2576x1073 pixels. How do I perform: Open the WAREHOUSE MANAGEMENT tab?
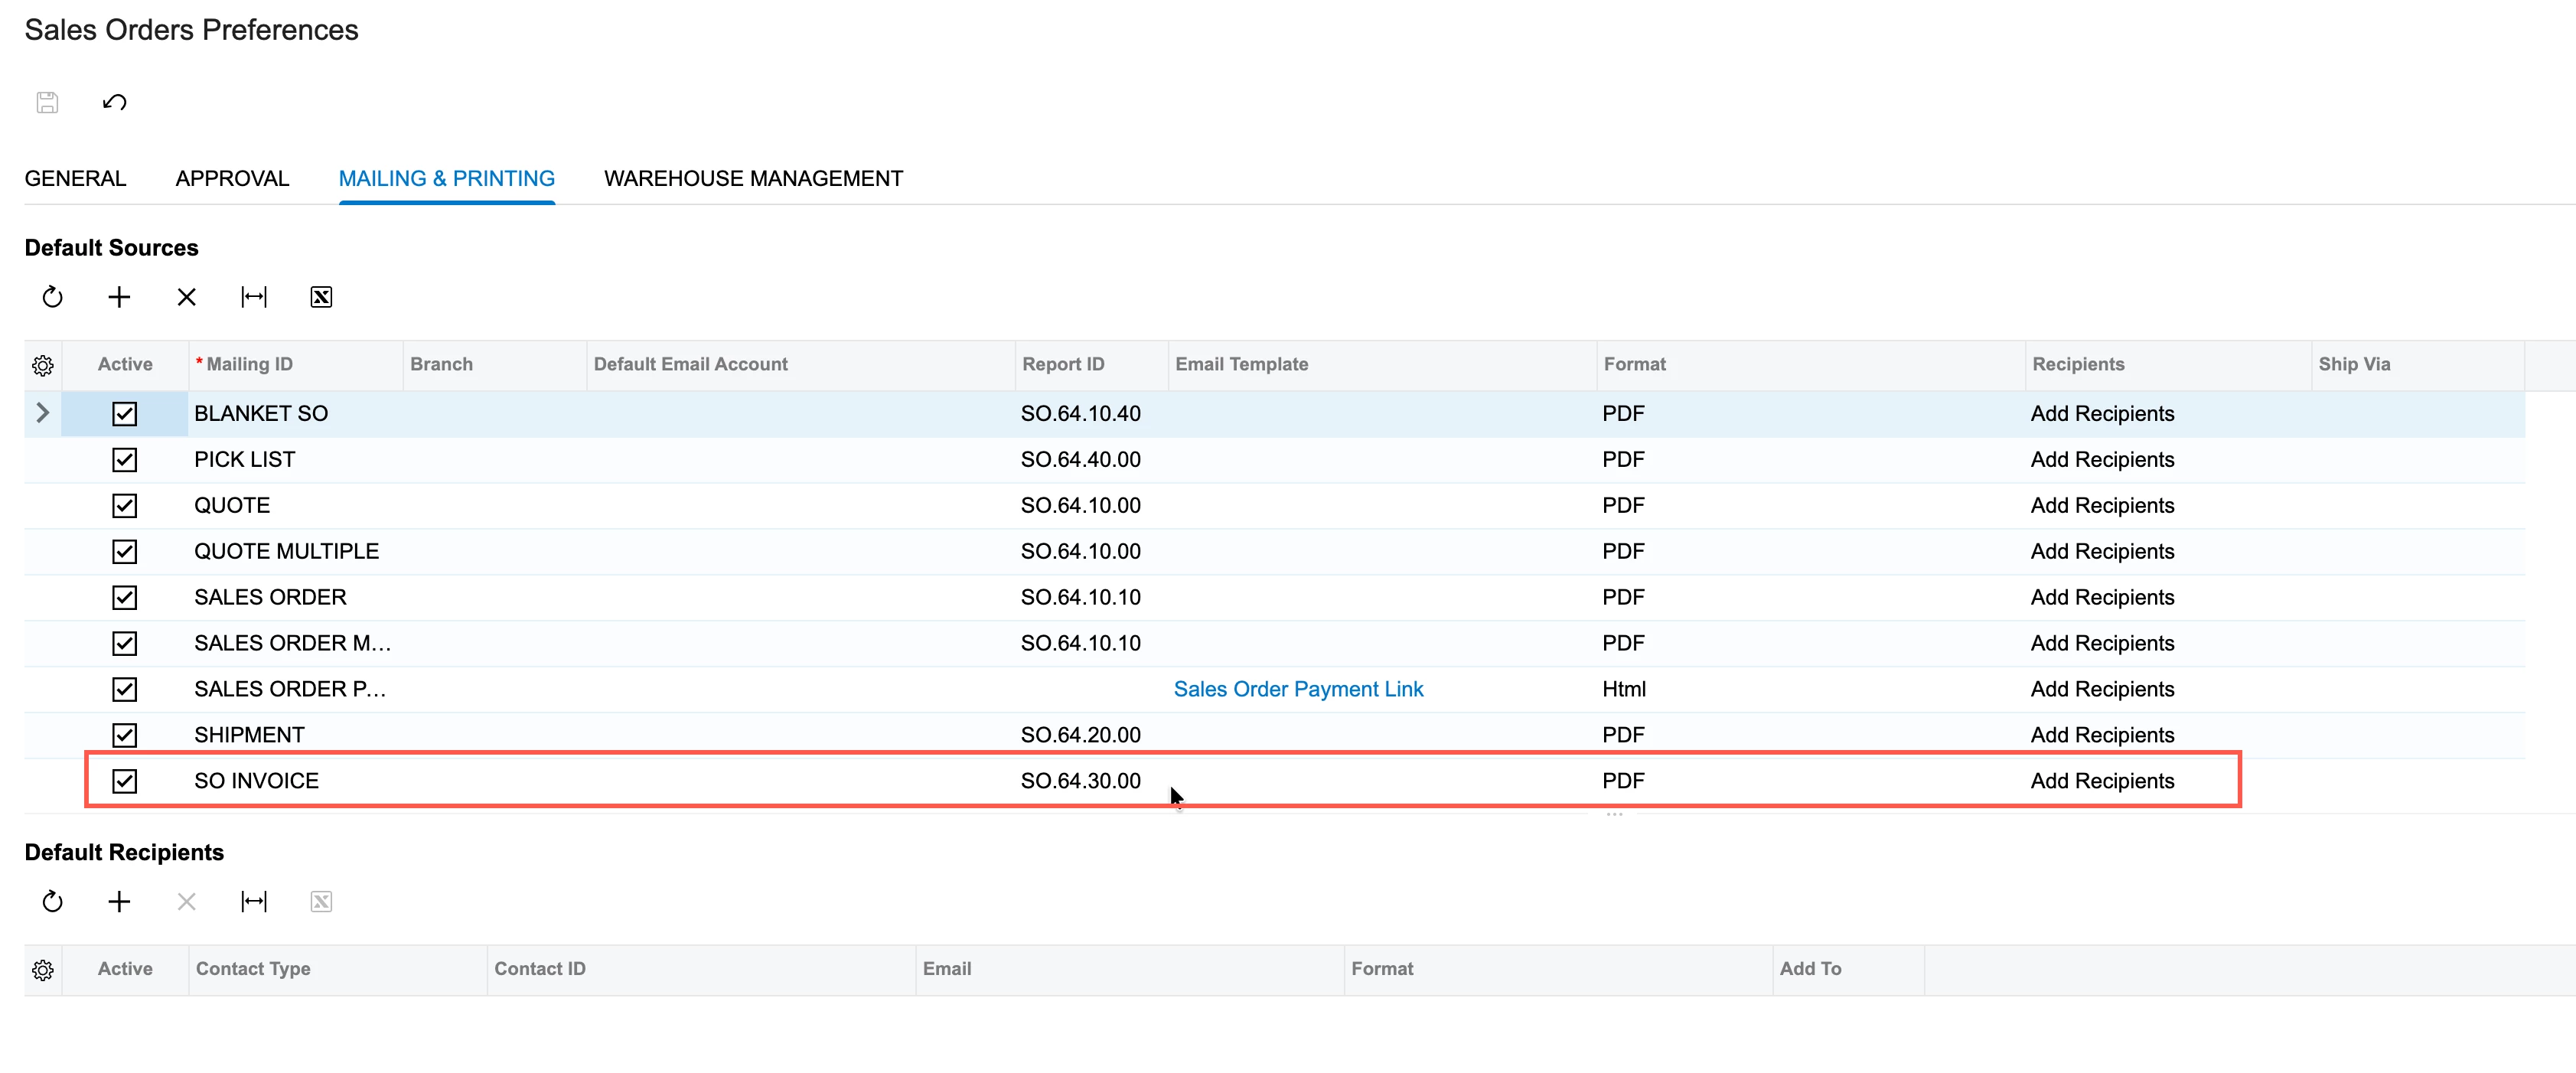click(753, 179)
